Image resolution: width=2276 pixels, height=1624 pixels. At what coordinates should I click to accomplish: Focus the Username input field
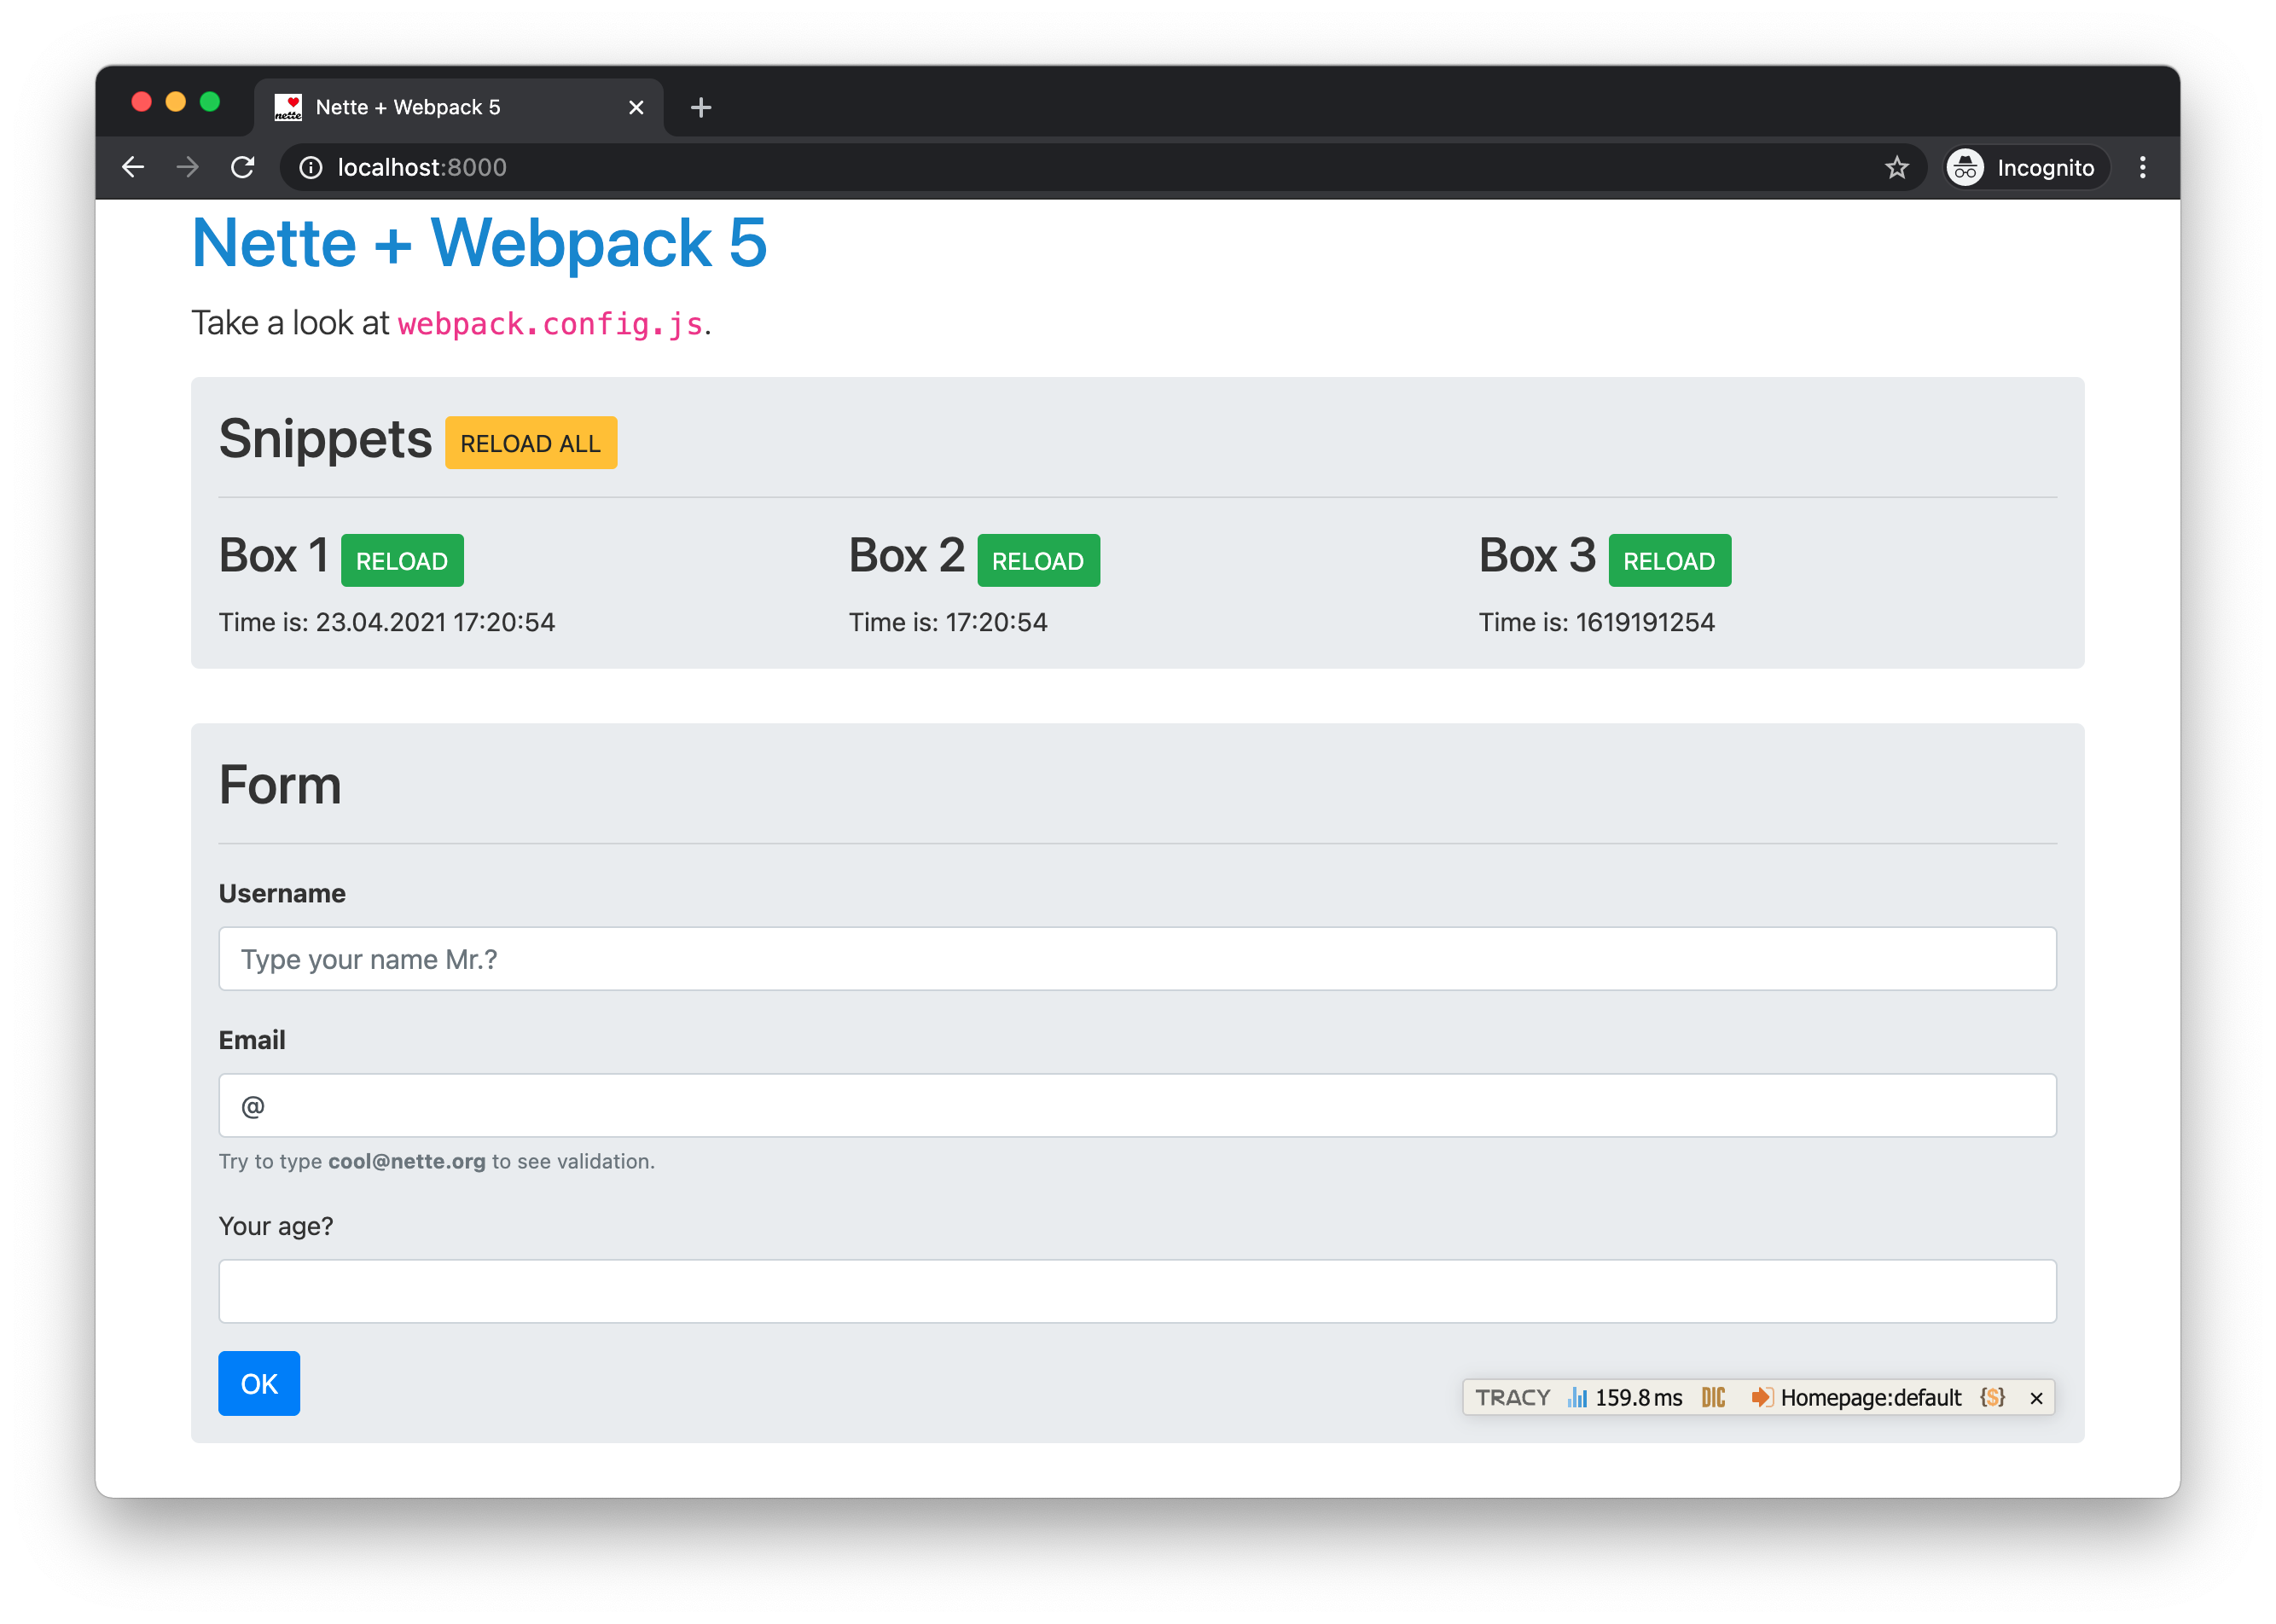point(1137,958)
